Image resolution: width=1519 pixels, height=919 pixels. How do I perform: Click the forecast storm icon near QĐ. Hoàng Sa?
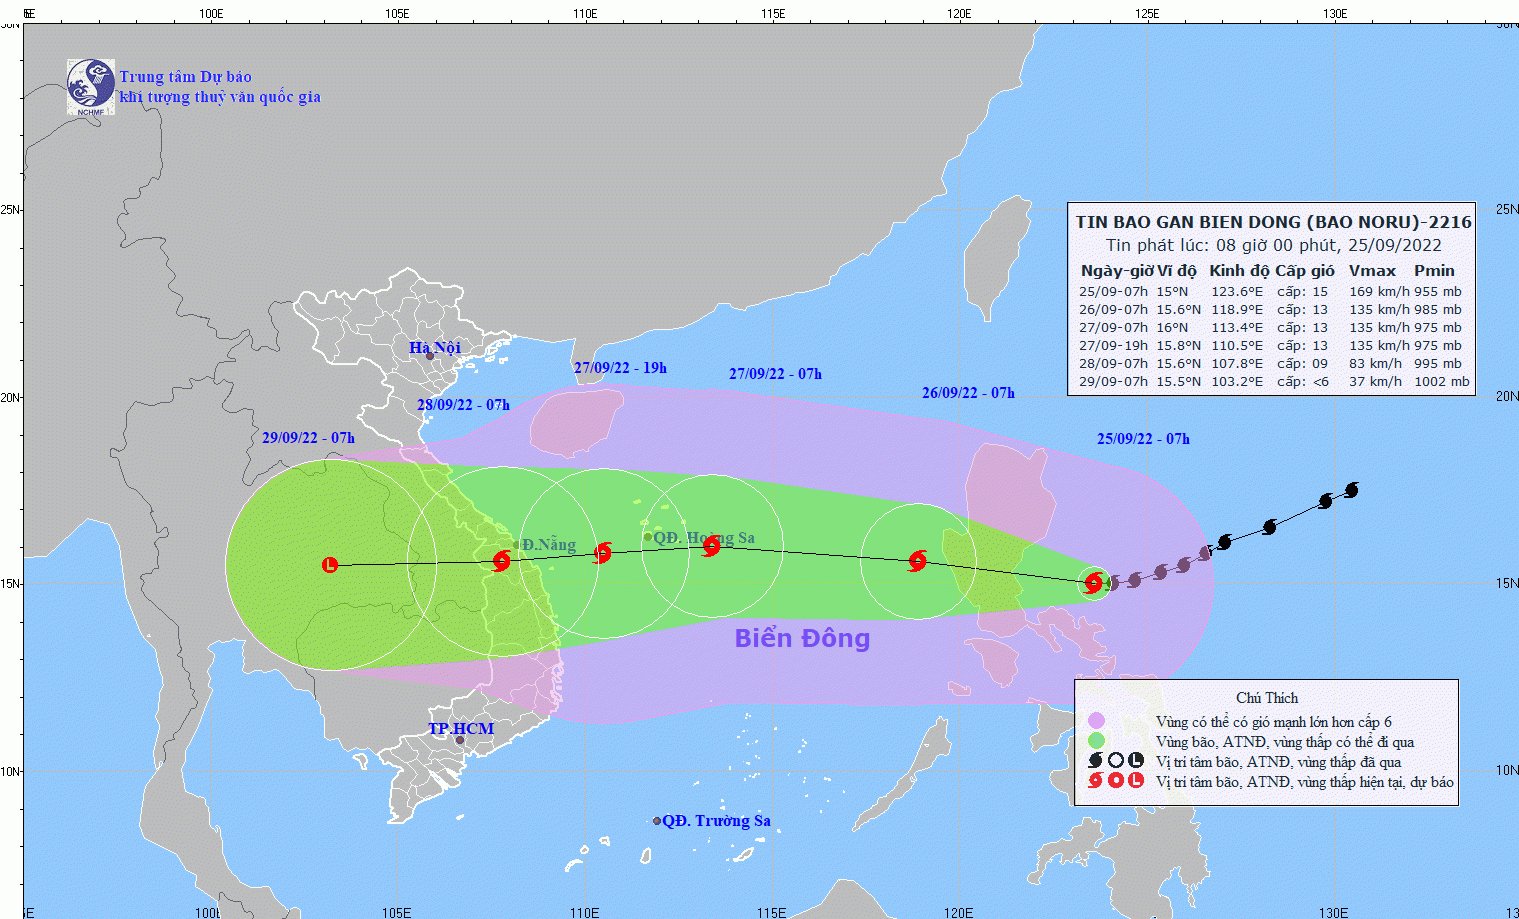[711, 546]
